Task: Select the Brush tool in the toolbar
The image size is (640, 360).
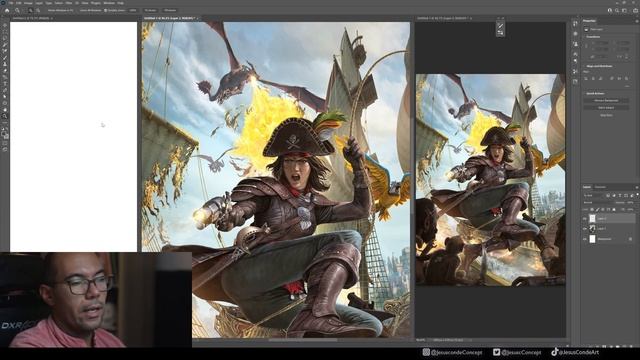Action: pyautogui.click(x=5, y=58)
